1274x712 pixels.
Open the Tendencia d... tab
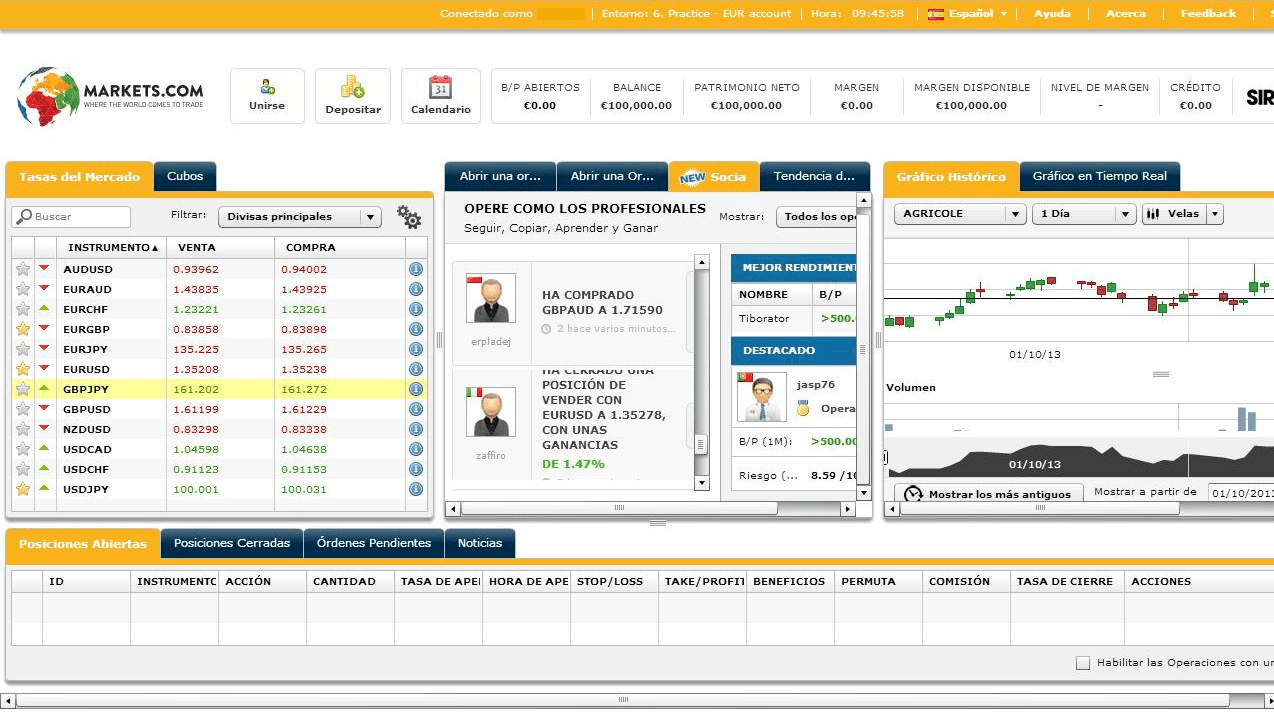[x=814, y=176]
